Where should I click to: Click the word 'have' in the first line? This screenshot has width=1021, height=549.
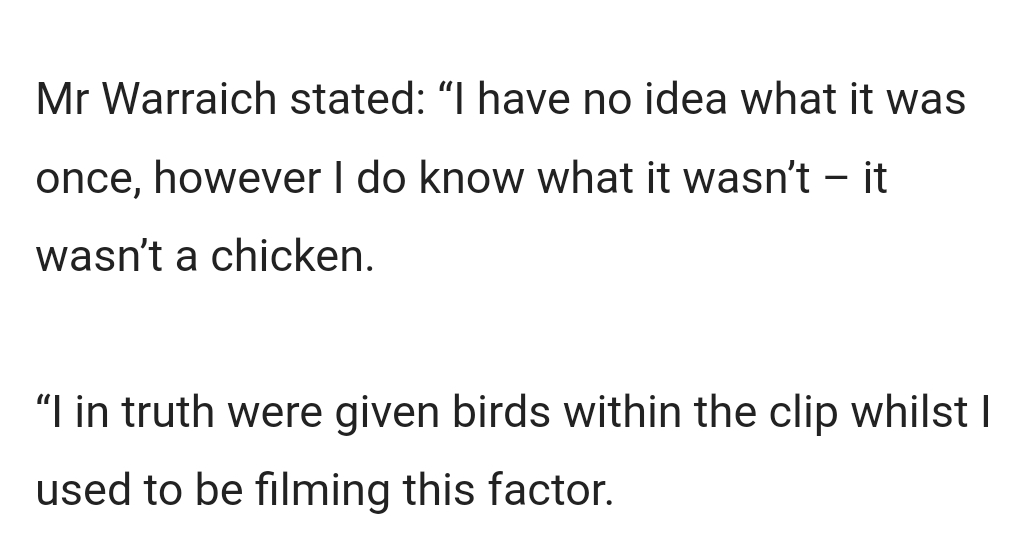523,100
